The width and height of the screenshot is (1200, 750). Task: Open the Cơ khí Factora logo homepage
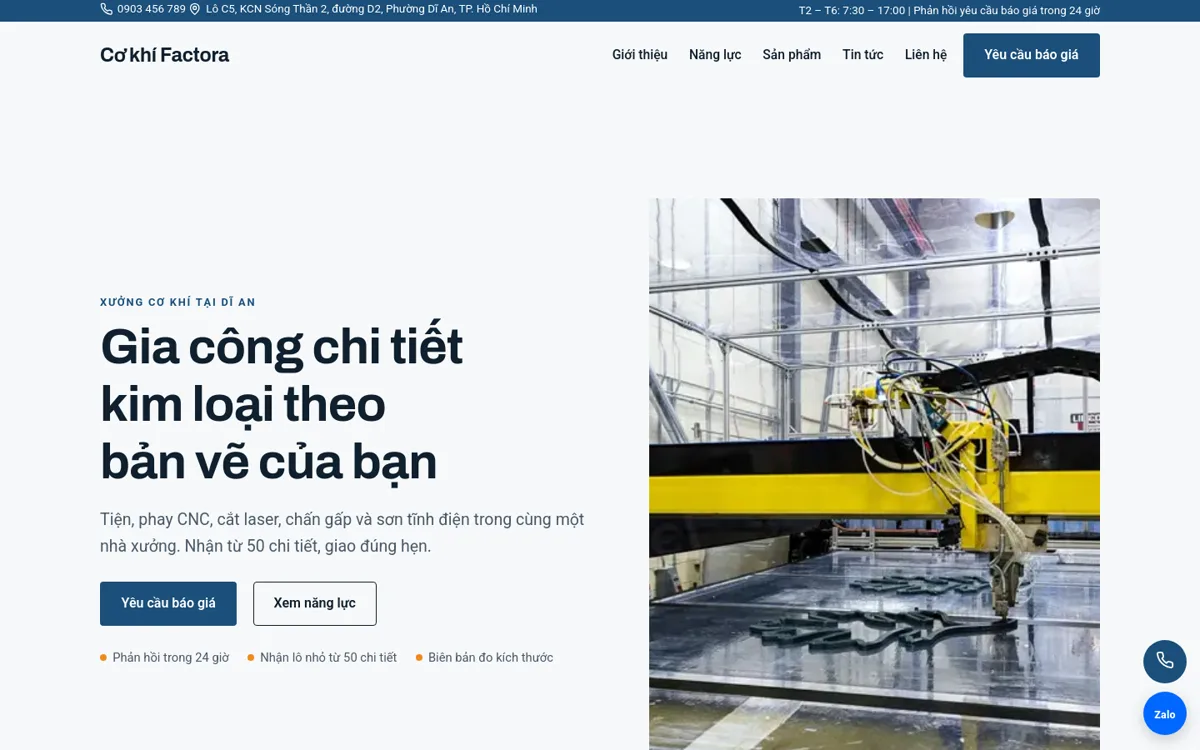click(164, 55)
